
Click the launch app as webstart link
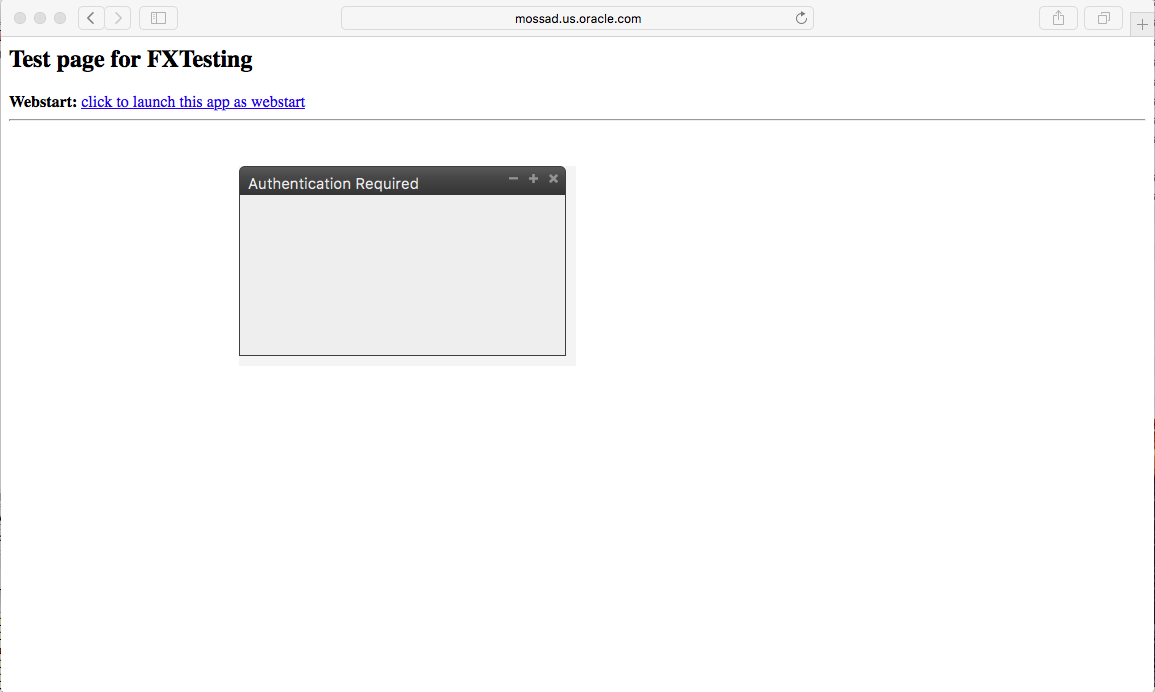pyautogui.click(x=193, y=102)
